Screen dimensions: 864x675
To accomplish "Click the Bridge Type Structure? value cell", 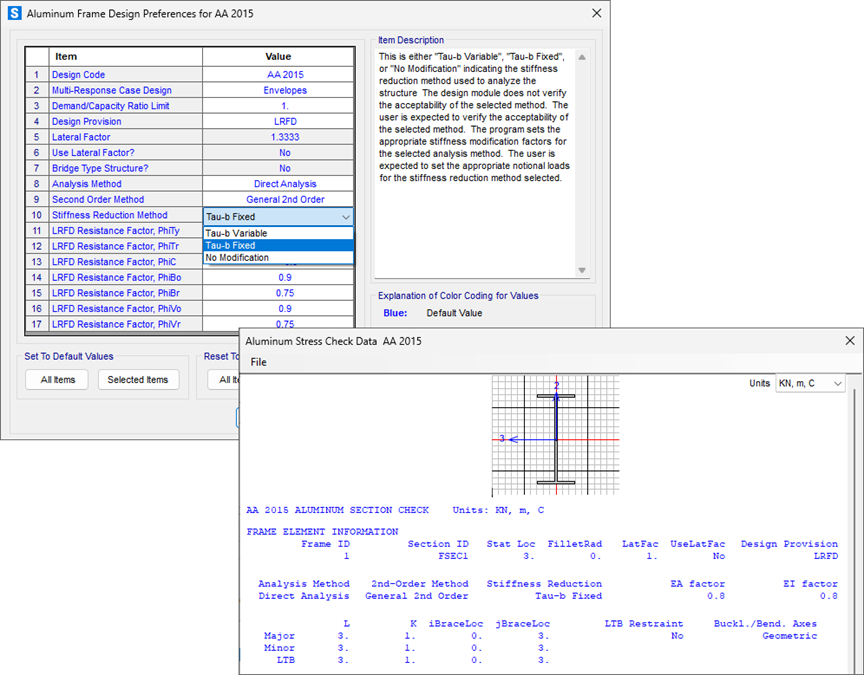I will pos(285,169).
